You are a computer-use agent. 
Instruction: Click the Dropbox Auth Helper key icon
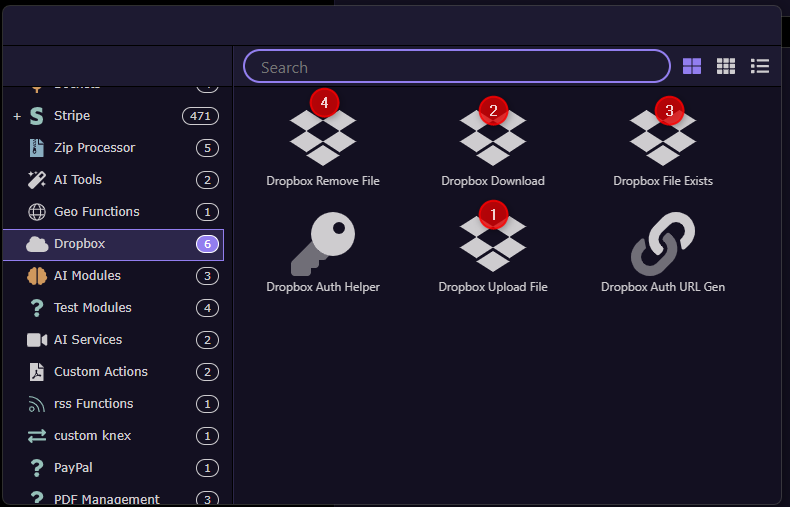[323, 244]
